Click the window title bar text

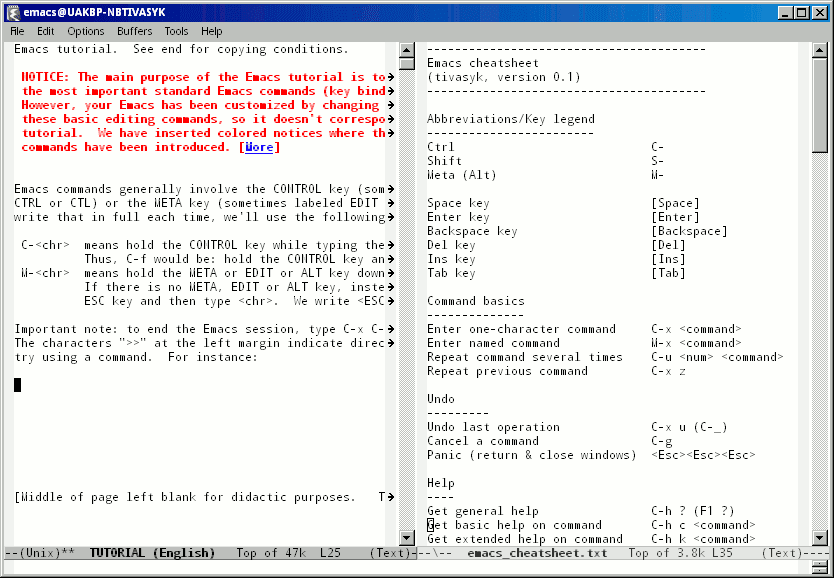tap(96, 13)
